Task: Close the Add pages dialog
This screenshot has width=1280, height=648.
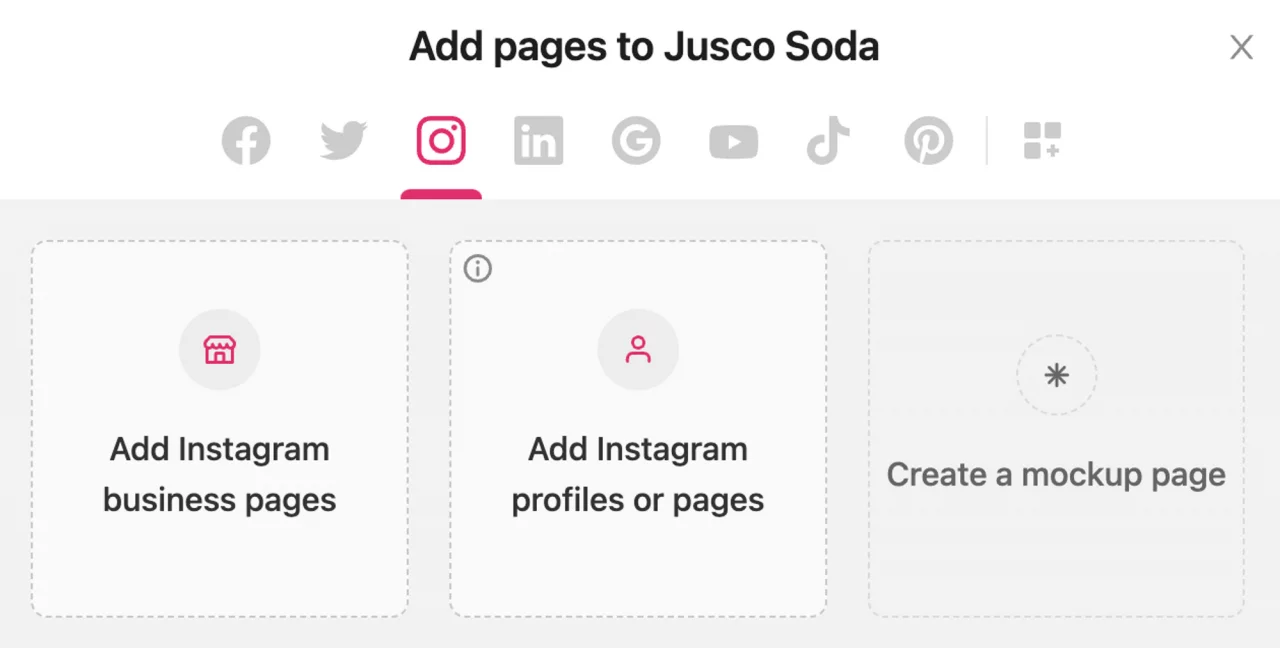Action: click(1241, 47)
